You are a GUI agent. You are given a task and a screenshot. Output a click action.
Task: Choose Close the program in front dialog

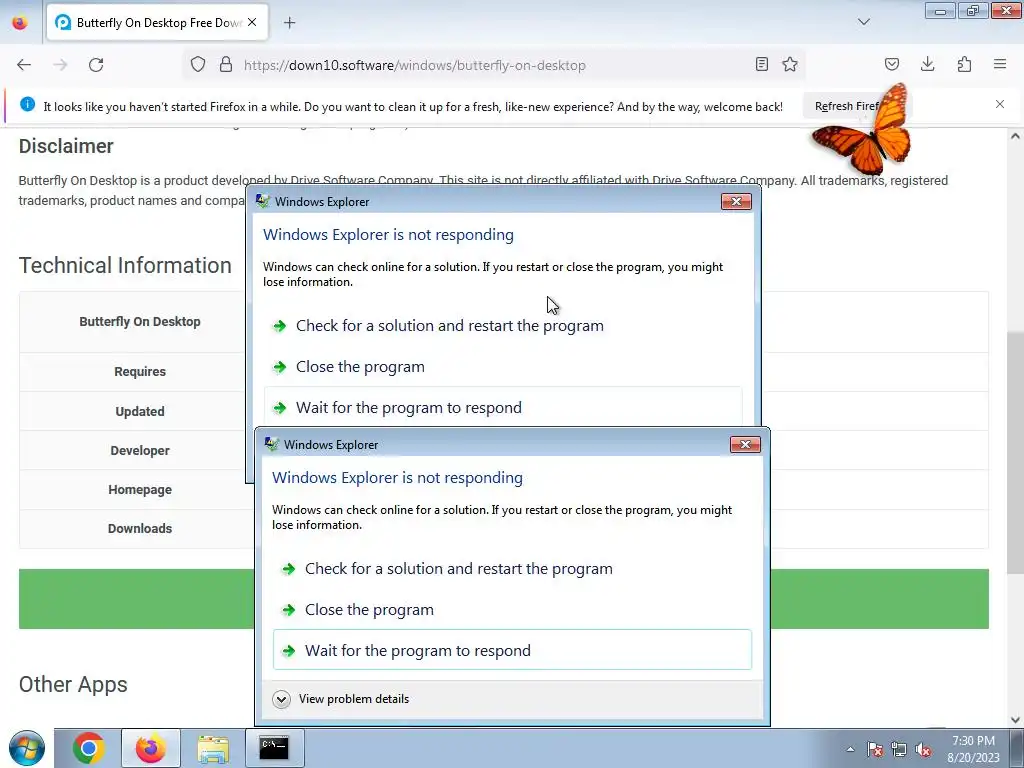[x=513, y=610]
